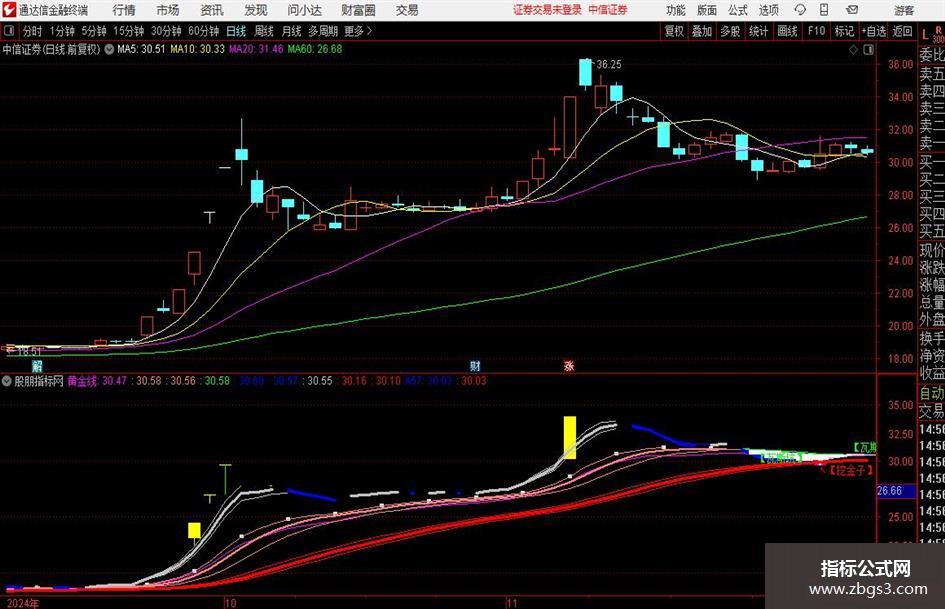
Task: Switch to 15分钟 period tab
Action: coord(129,31)
